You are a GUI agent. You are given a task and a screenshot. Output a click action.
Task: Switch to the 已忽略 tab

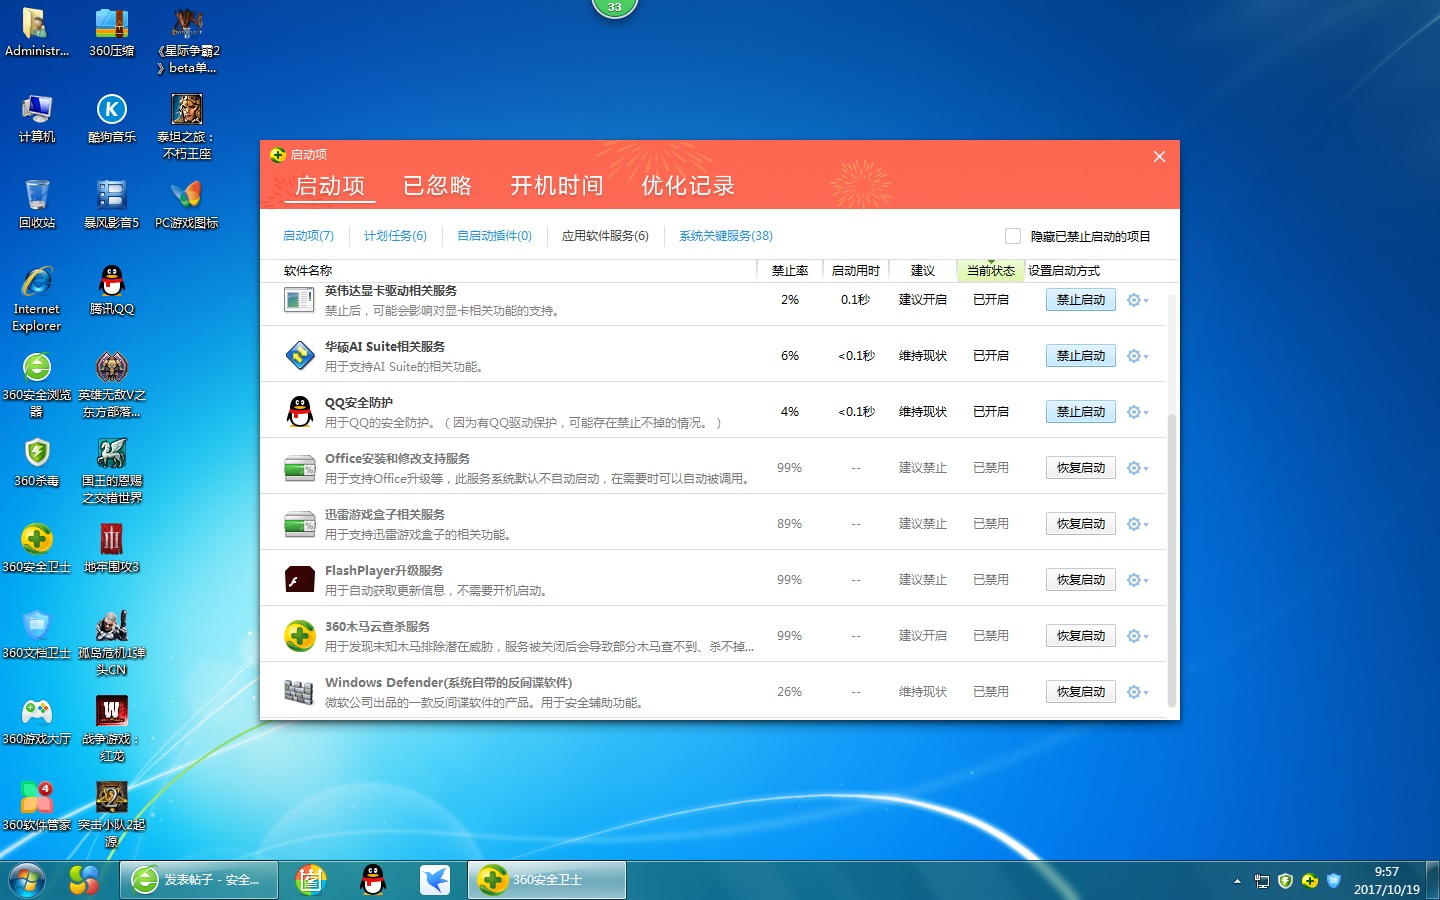pyautogui.click(x=437, y=186)
